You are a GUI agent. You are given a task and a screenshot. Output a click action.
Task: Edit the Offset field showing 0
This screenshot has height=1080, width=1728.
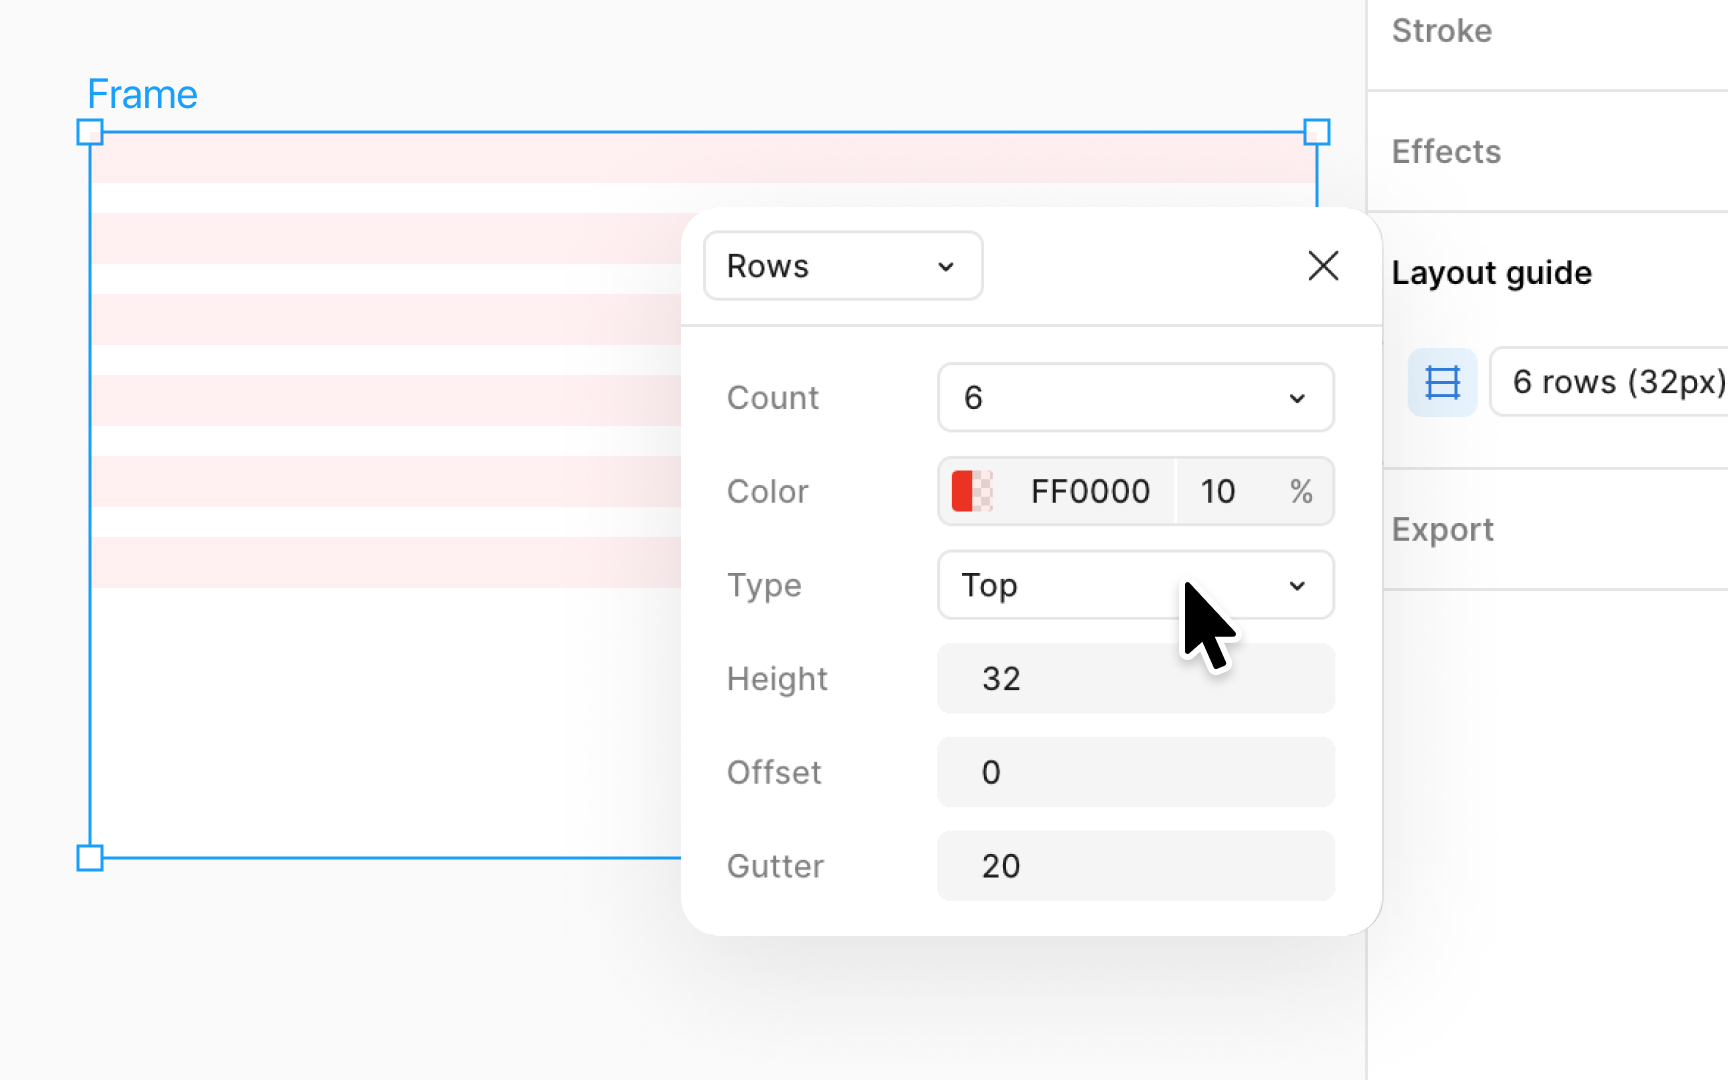pyautogui.click(x=1135, y=772)
